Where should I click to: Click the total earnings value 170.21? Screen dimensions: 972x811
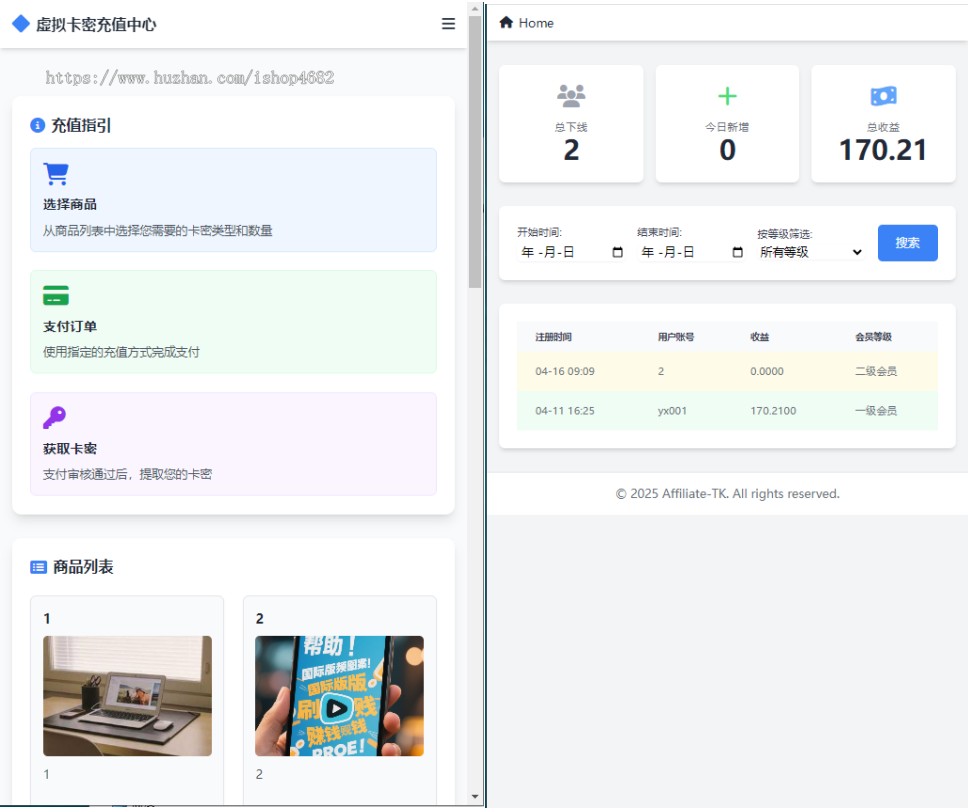[x=885, y=151]
